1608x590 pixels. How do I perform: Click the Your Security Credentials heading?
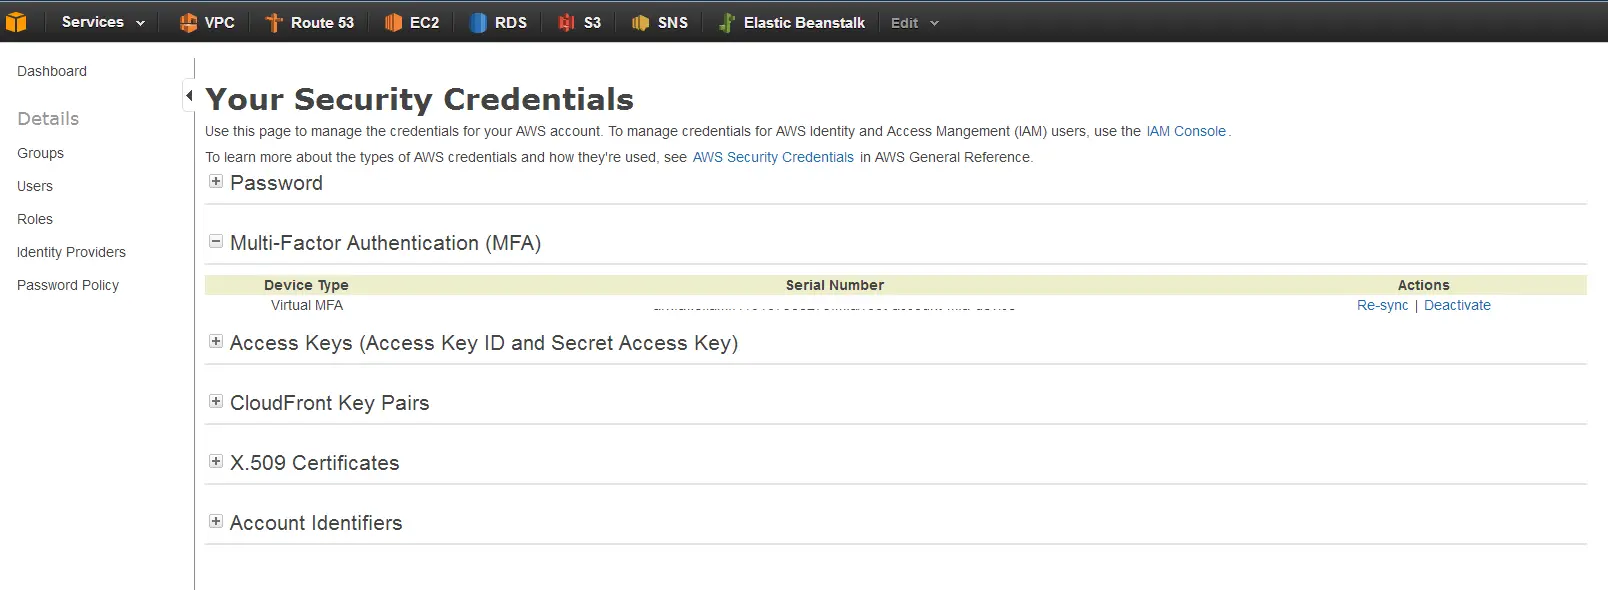tap(420, 99)
